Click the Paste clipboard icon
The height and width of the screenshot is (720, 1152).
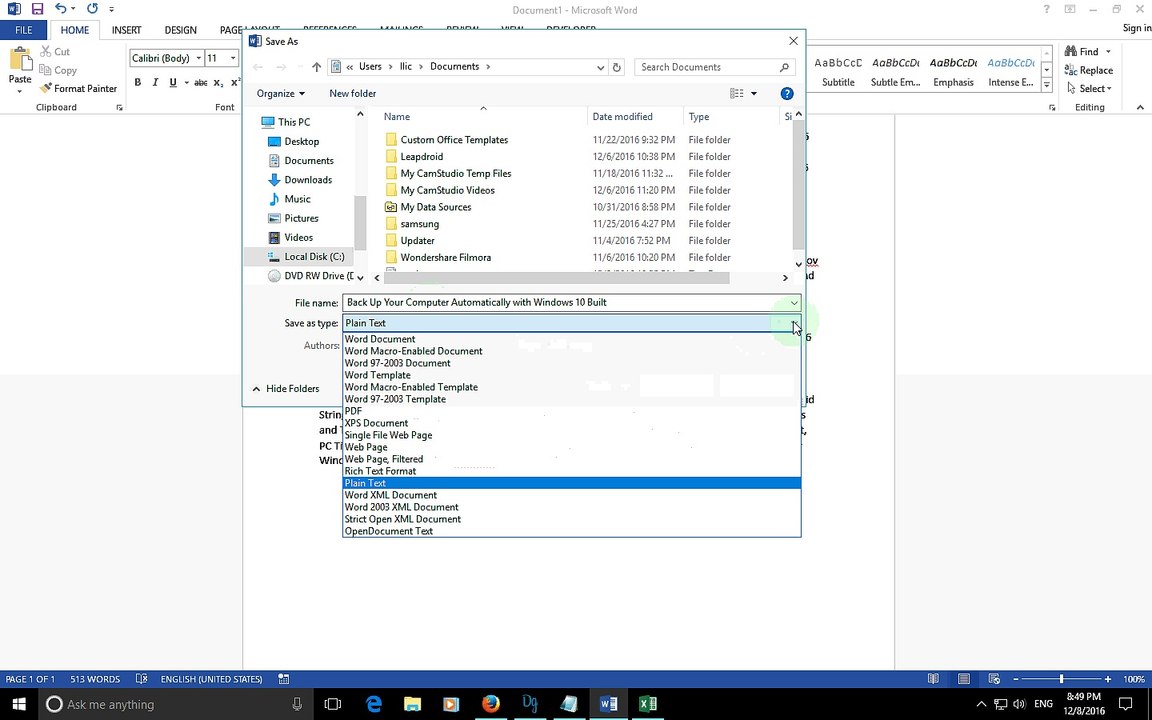tap(20, 60)
